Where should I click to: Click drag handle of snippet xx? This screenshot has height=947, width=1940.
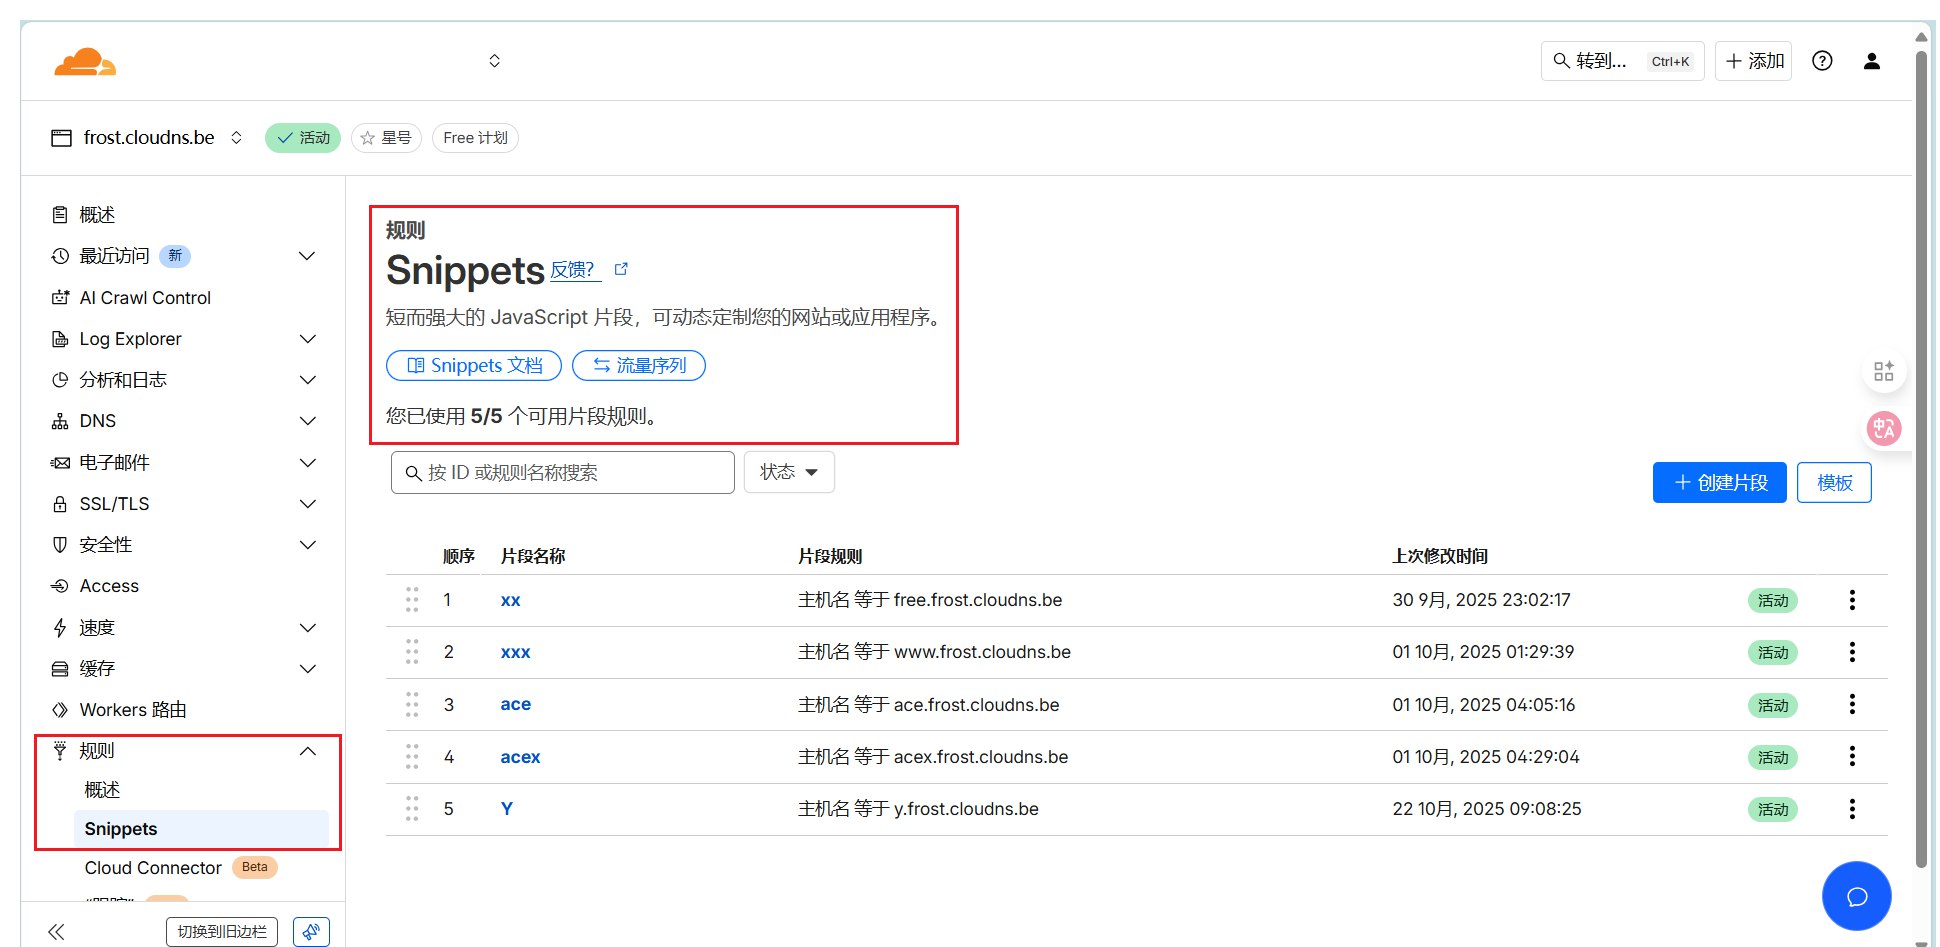[x=412, y=600]
